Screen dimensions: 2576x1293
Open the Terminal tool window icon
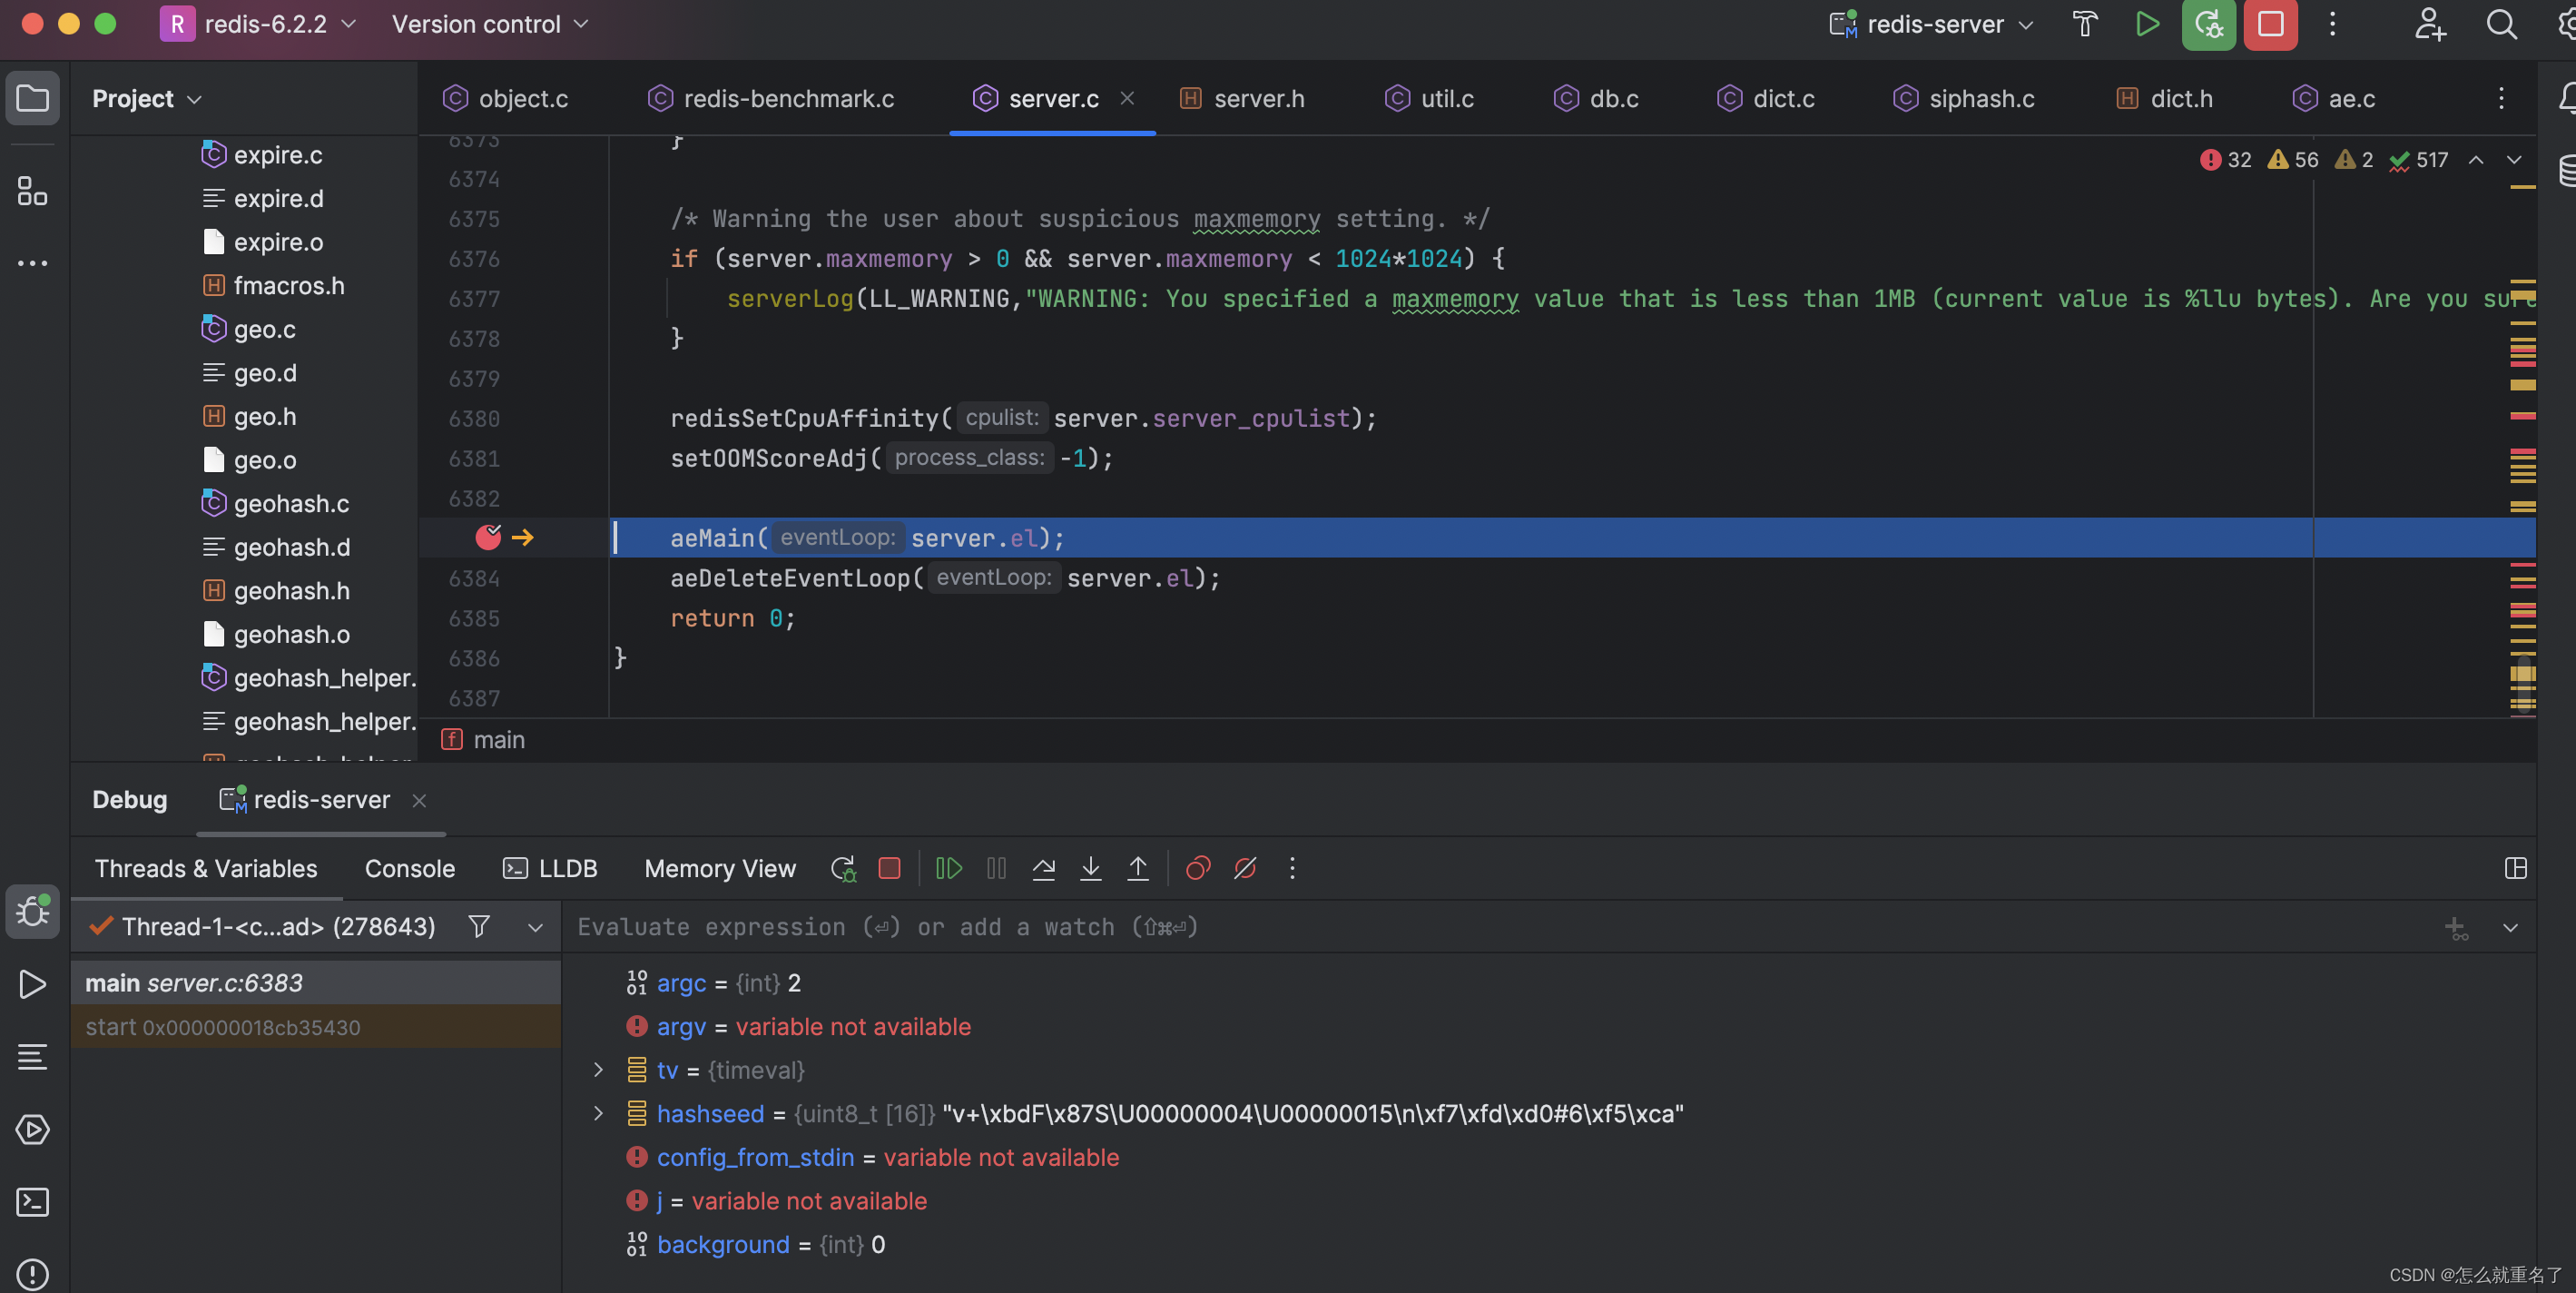(33, 1201)
